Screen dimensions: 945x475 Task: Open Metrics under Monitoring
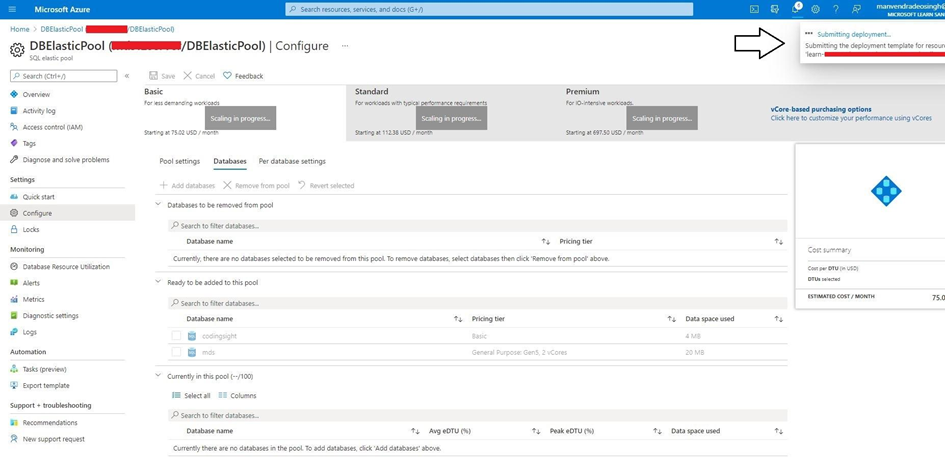(x=33, y=299)
